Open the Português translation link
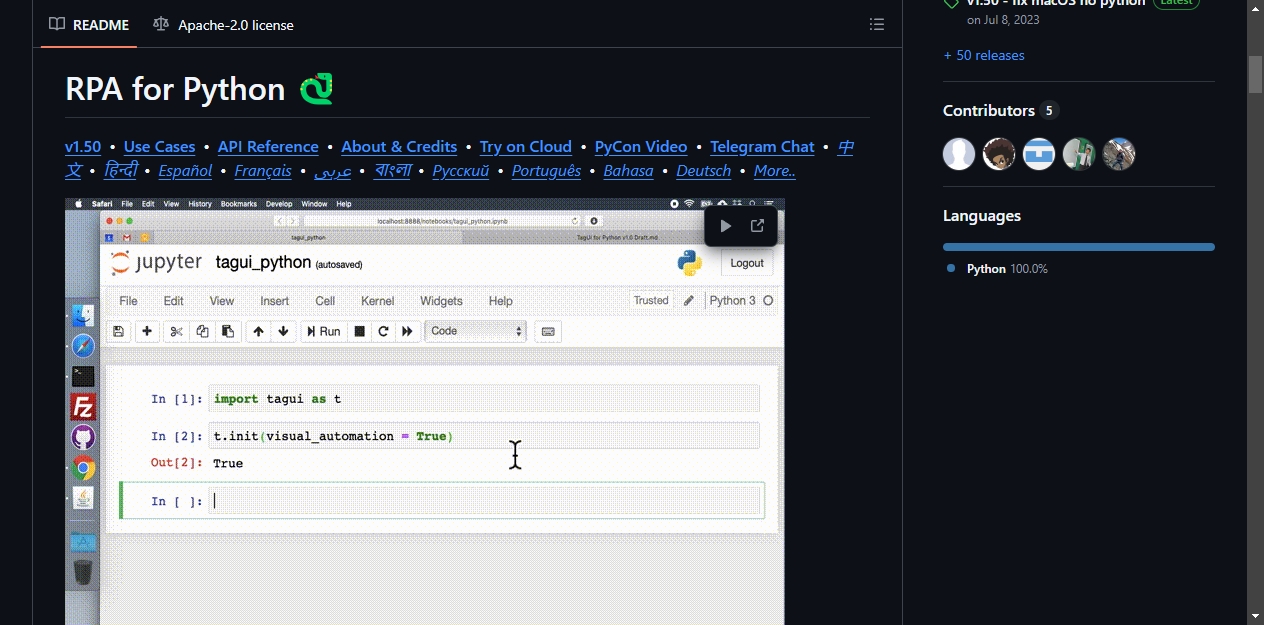The image size is (1264, 625). 546,171
